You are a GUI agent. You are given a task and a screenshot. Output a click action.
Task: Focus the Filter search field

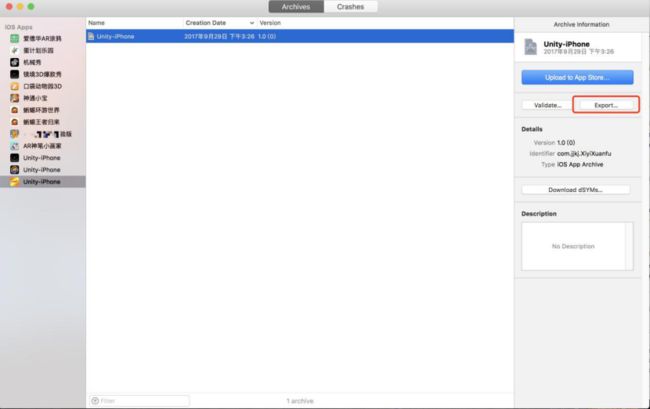click(139, 401)
